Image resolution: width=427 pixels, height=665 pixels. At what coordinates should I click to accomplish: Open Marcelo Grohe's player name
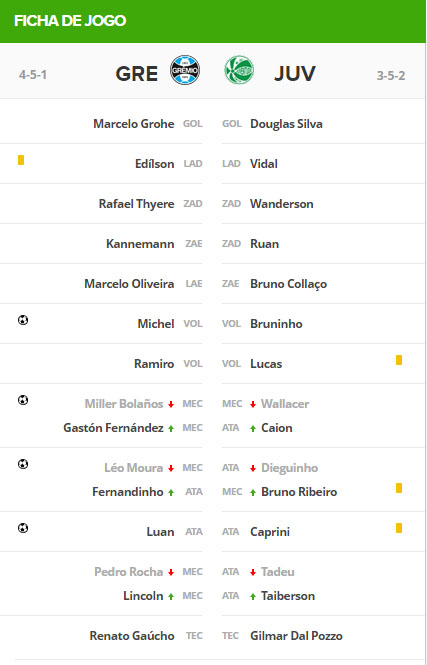click(x=134, y=124)
